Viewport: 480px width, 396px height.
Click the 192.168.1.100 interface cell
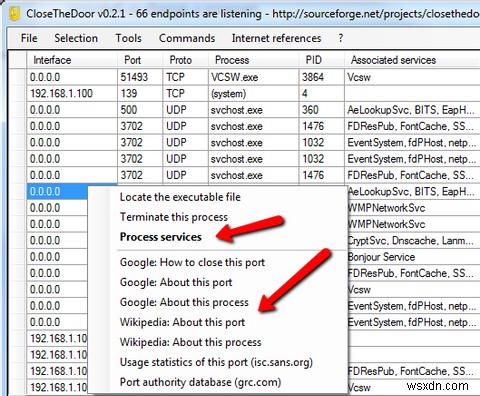pos(72,94)
